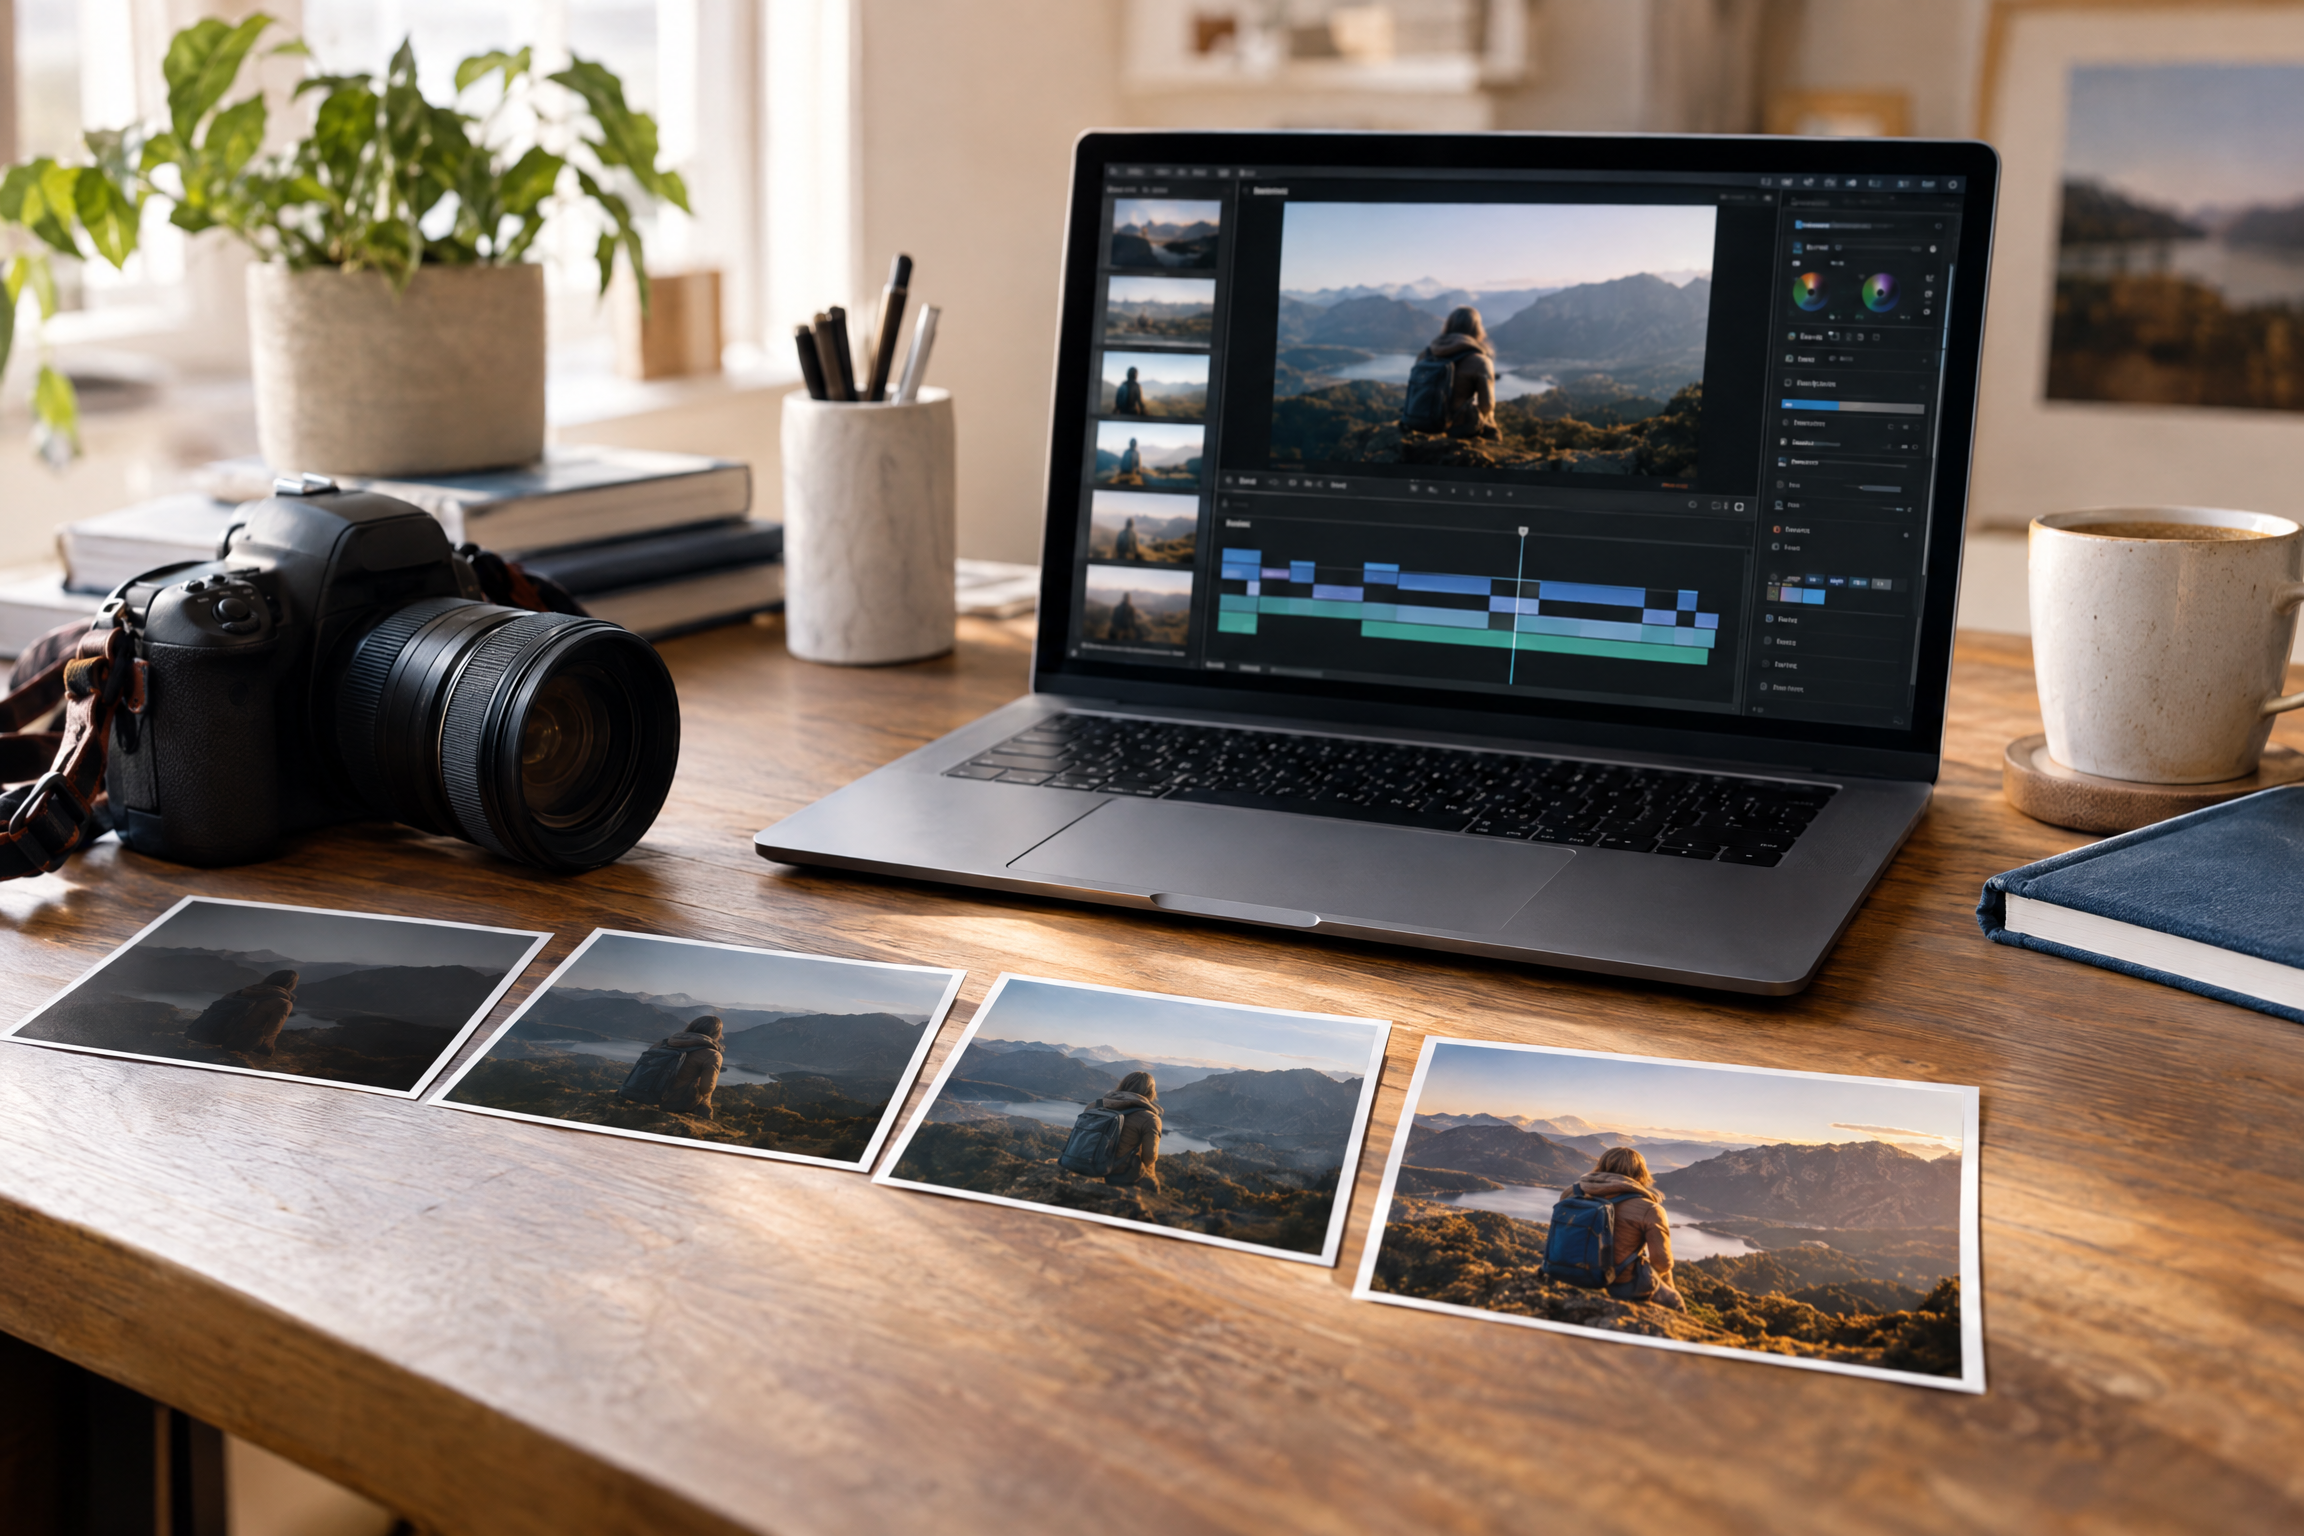Click the bright blue swatch in lower right panel
This screenshot has height=1536, width=2304.
(1813, 597)
